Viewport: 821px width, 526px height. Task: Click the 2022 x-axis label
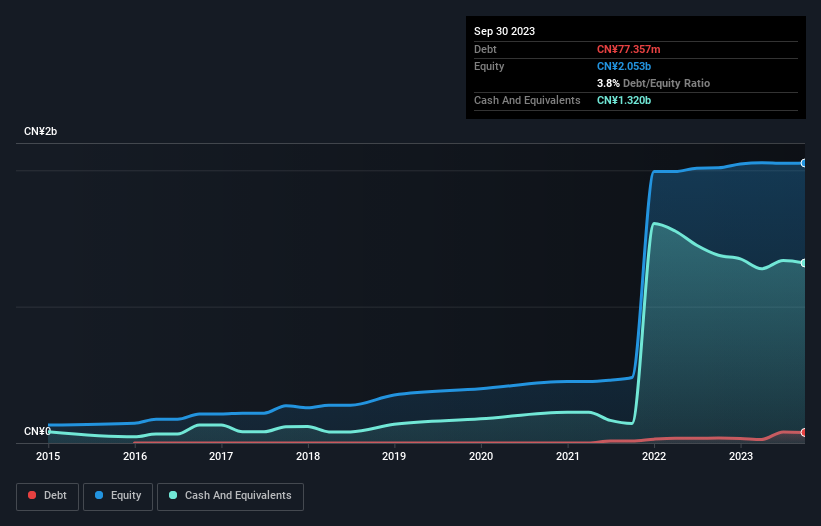(x=654, y=456)
